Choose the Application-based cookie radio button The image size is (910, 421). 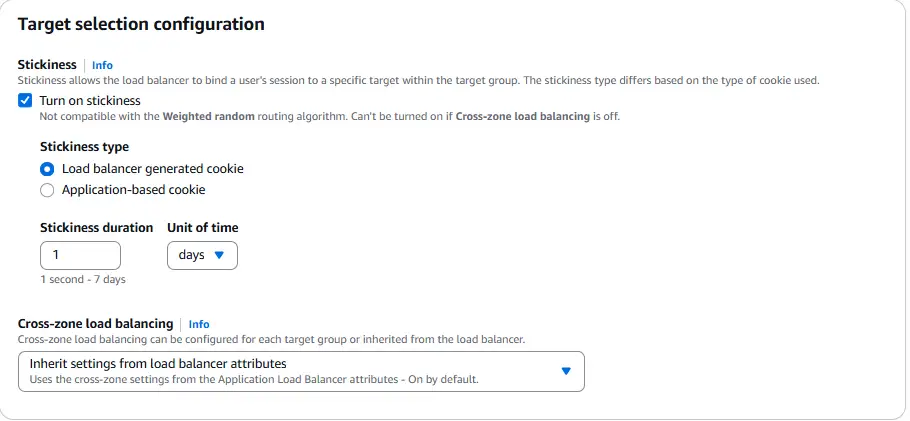coord(47,190)
